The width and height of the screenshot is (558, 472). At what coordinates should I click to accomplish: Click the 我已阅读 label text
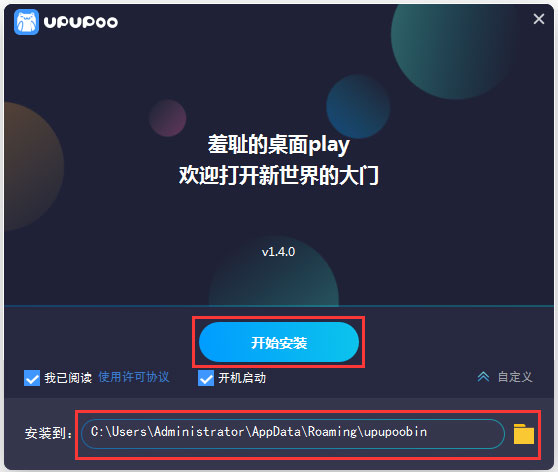[68, 378]
